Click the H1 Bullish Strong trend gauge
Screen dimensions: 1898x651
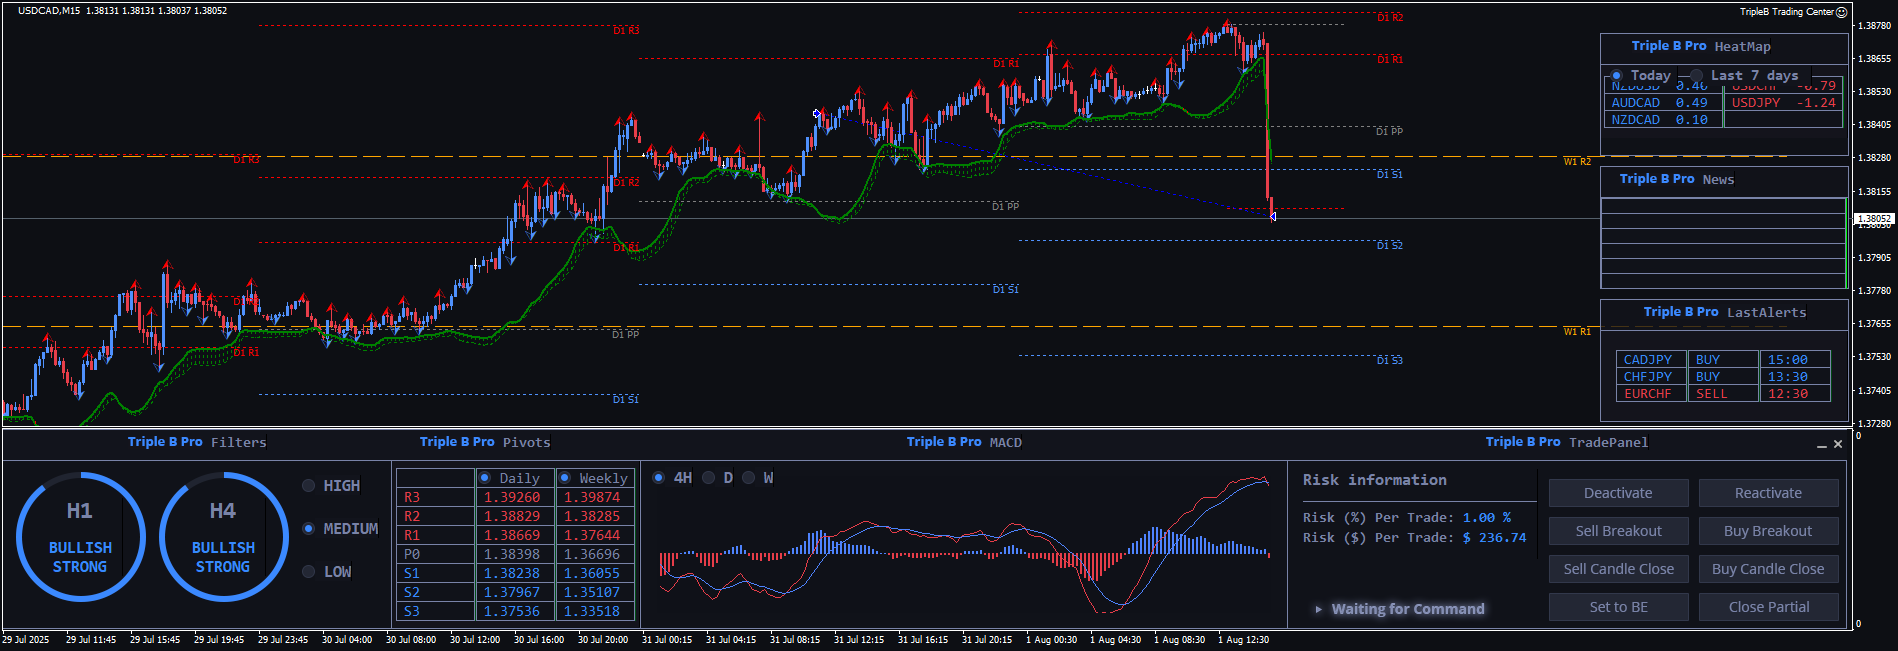click(80, 537)
